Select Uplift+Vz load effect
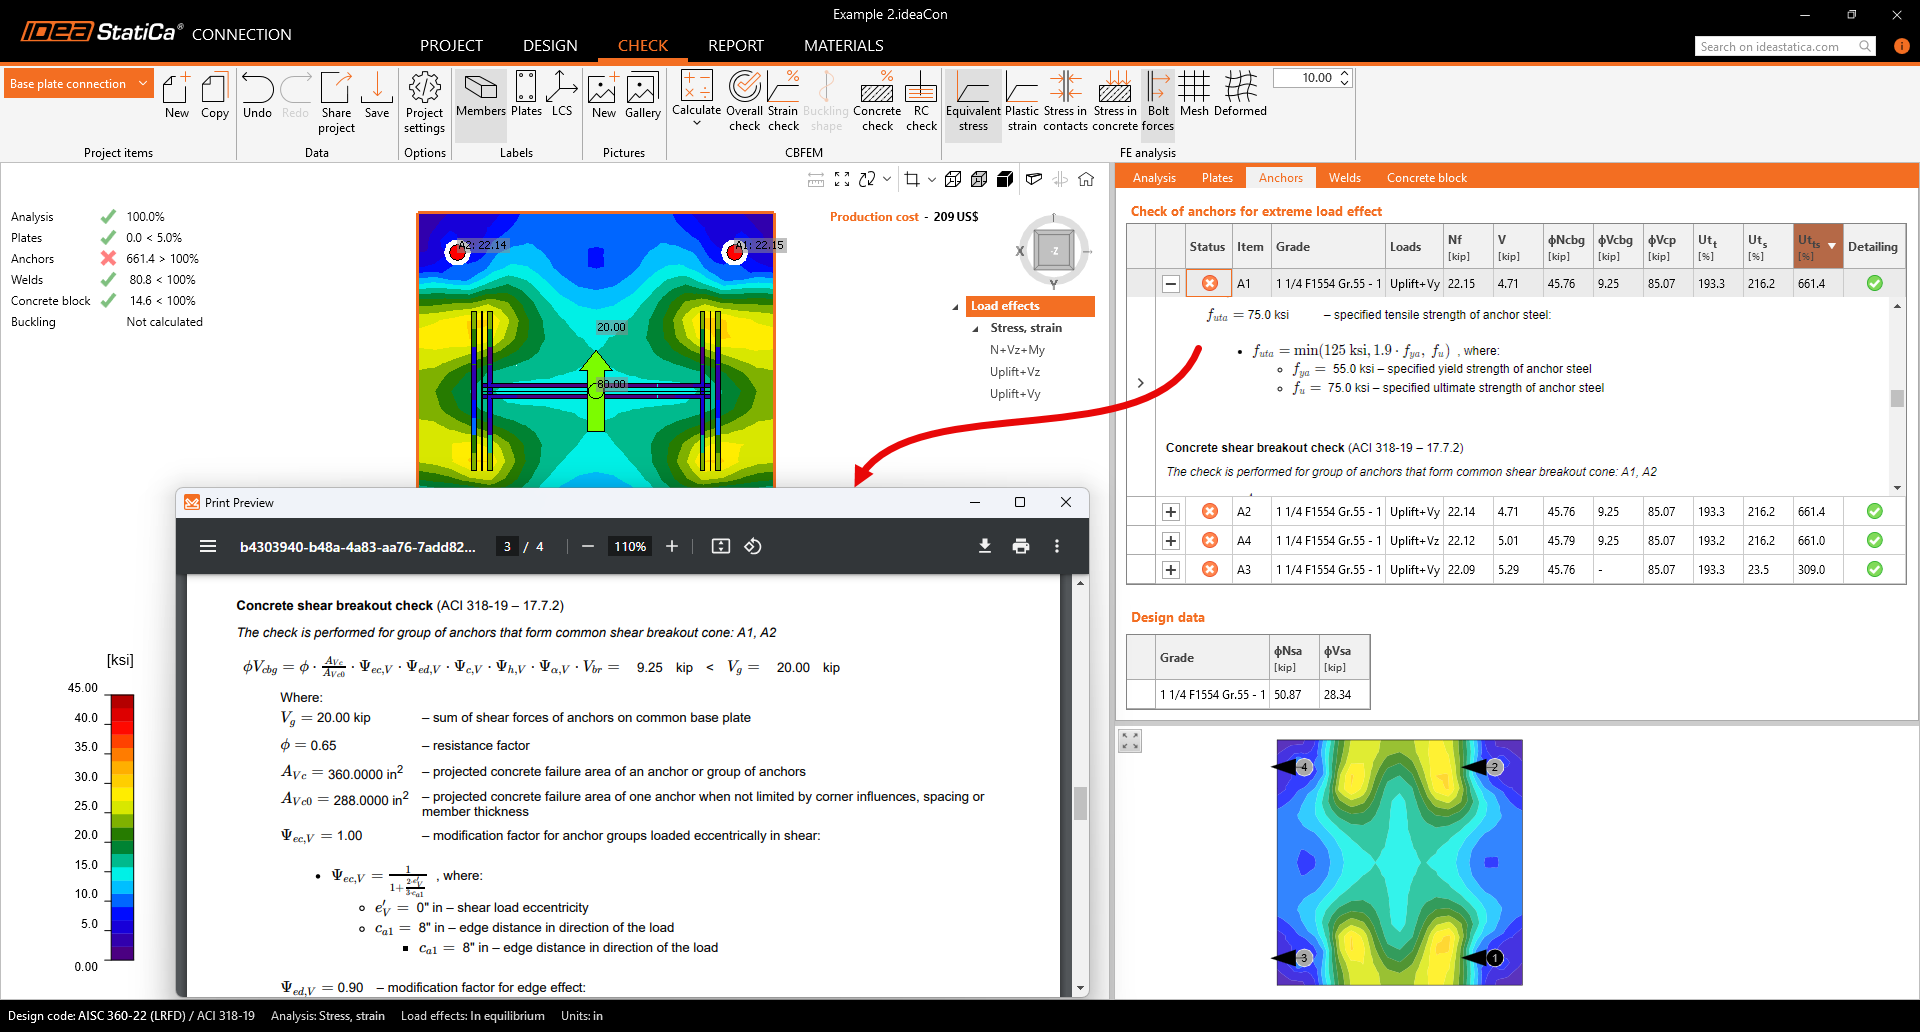 coord(1015,372)
